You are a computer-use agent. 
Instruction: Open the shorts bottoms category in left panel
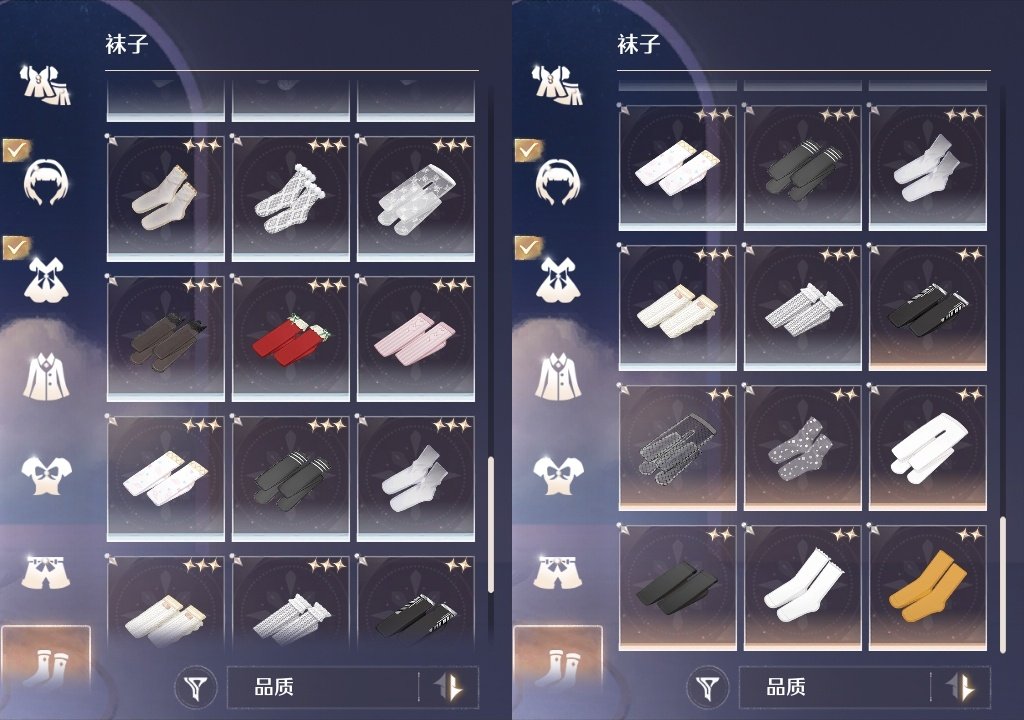coord(46,572)
